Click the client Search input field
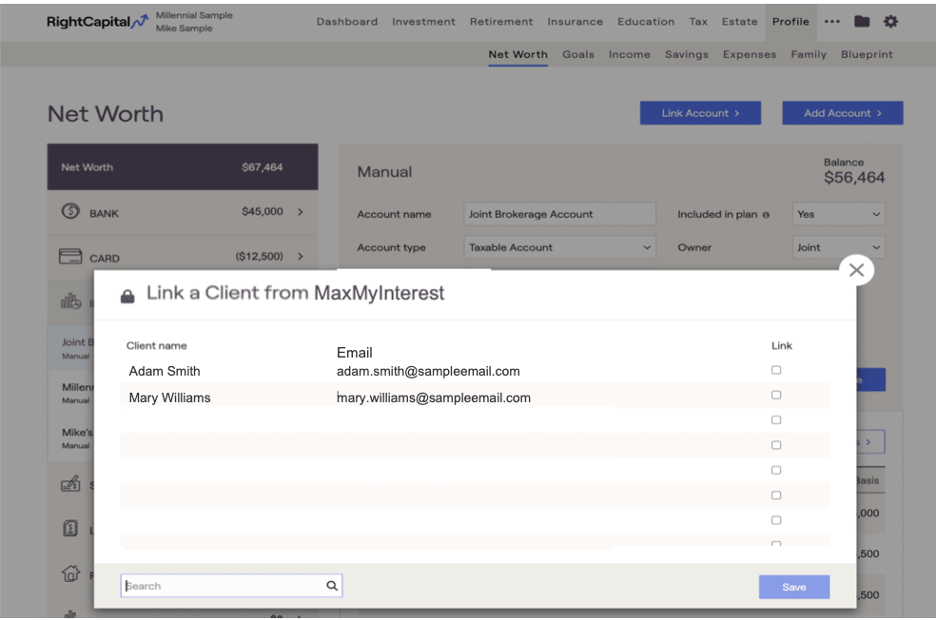The height and width of the screenshot is (620, 936). pos(223,586)
